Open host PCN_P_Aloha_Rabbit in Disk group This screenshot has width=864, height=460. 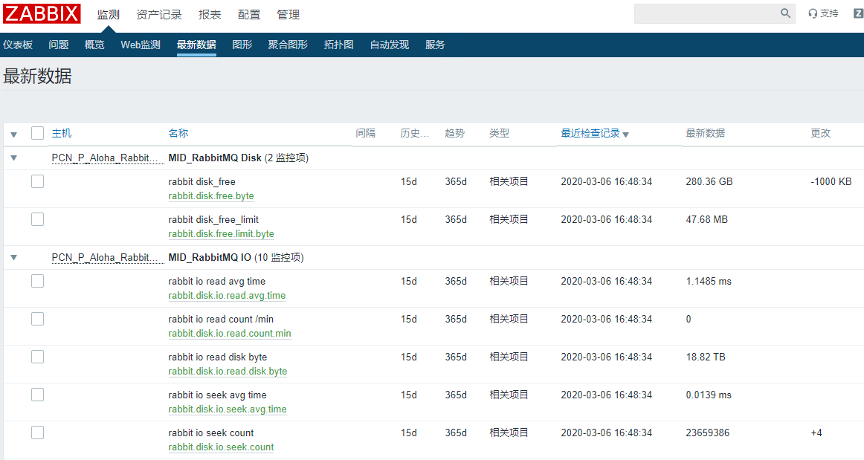point(107,158)
